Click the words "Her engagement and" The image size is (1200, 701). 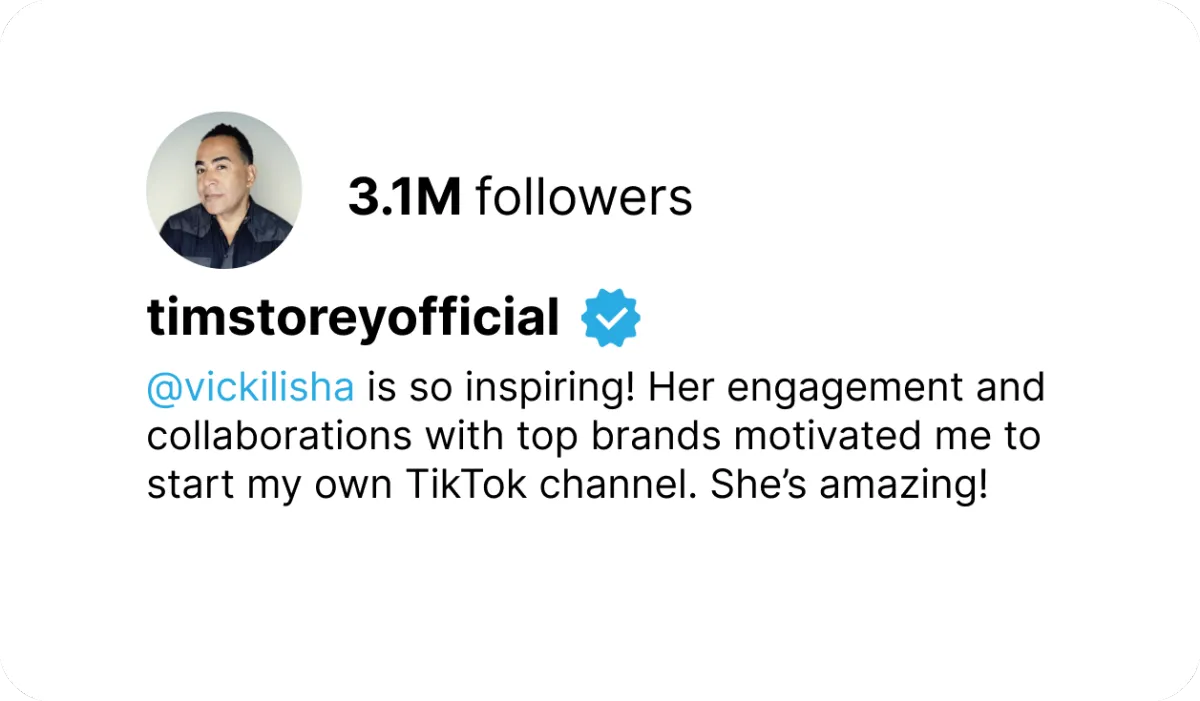847,388
